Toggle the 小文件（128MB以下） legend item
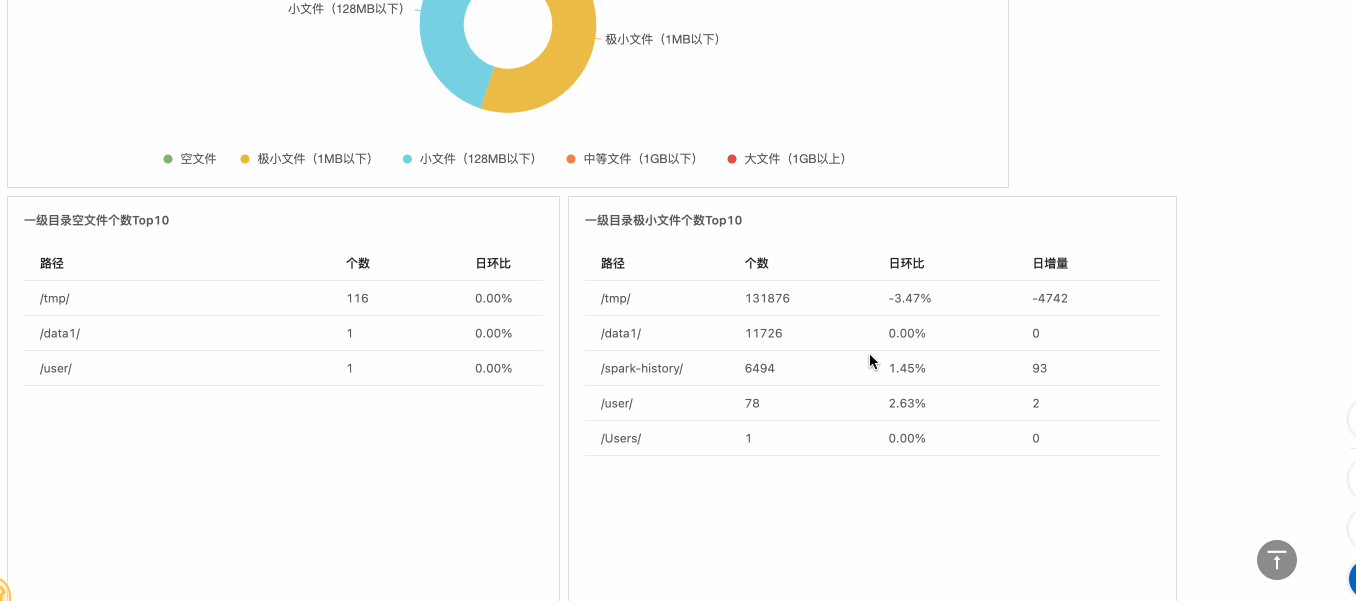The width and height of the screenshot is (1356, 601). click(472, 159)
